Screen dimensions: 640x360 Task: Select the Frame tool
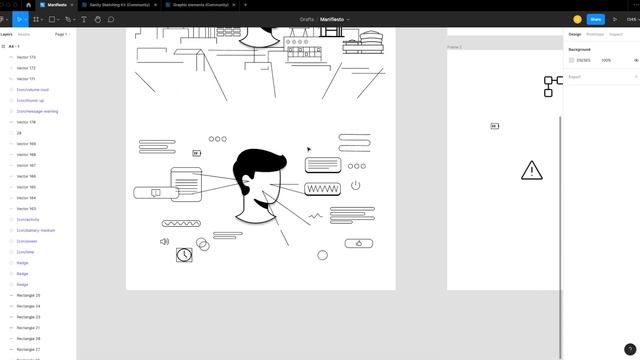(36, 19)
